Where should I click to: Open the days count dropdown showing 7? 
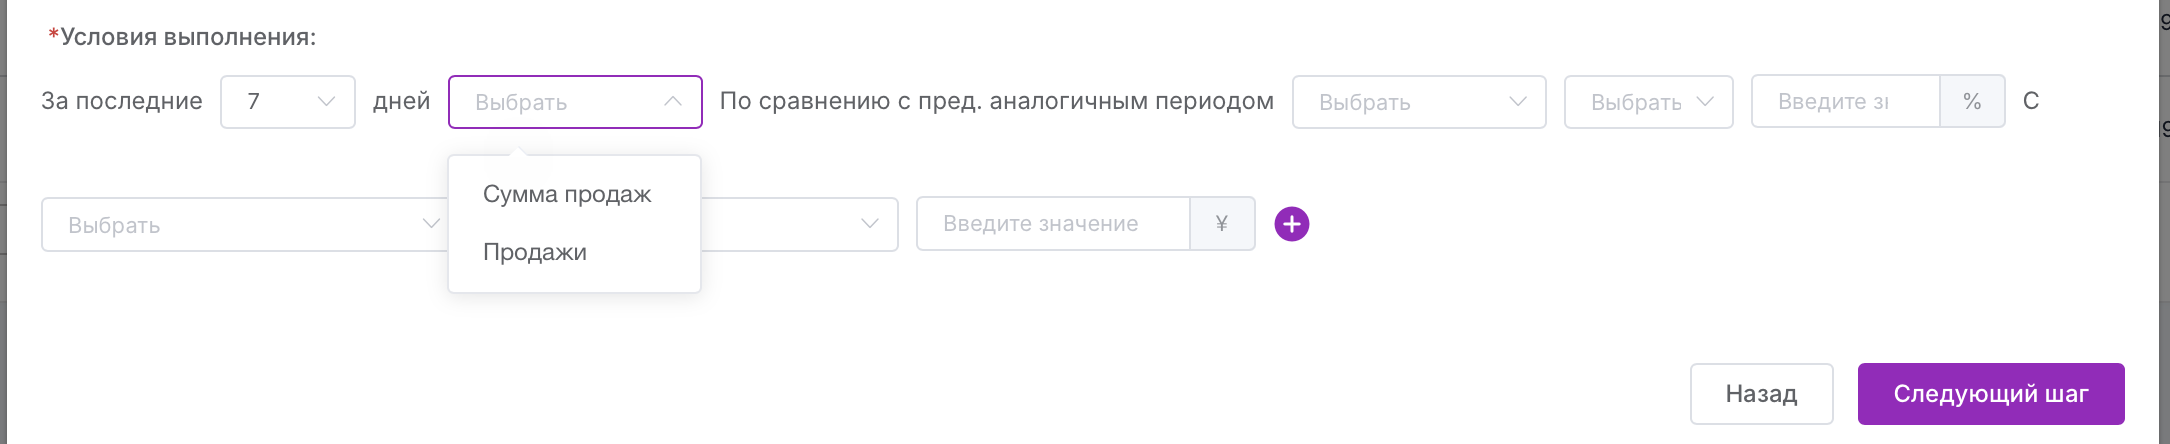click(288, 102)
